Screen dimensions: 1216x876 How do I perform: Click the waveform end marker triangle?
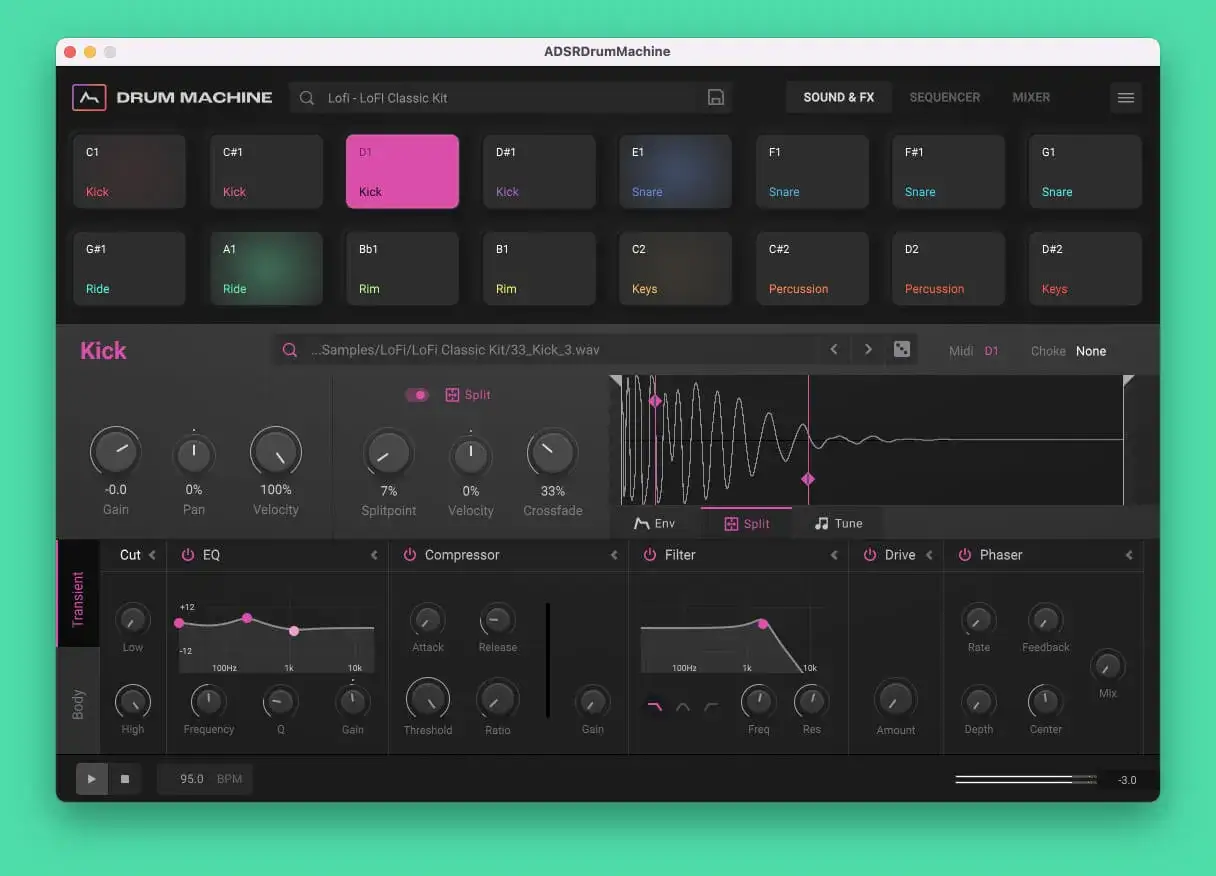pyautogui.click(x=1128, y=381)
